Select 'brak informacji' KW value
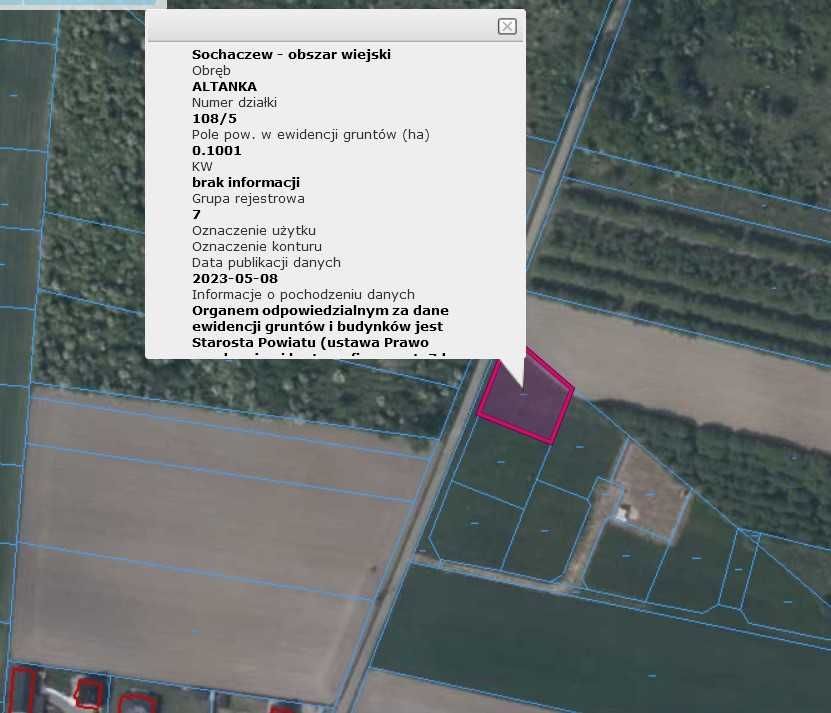 (246, 182)
